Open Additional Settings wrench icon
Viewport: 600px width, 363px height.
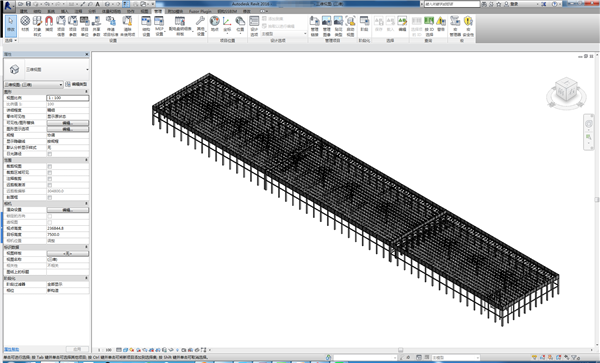[x=201, y=25]
